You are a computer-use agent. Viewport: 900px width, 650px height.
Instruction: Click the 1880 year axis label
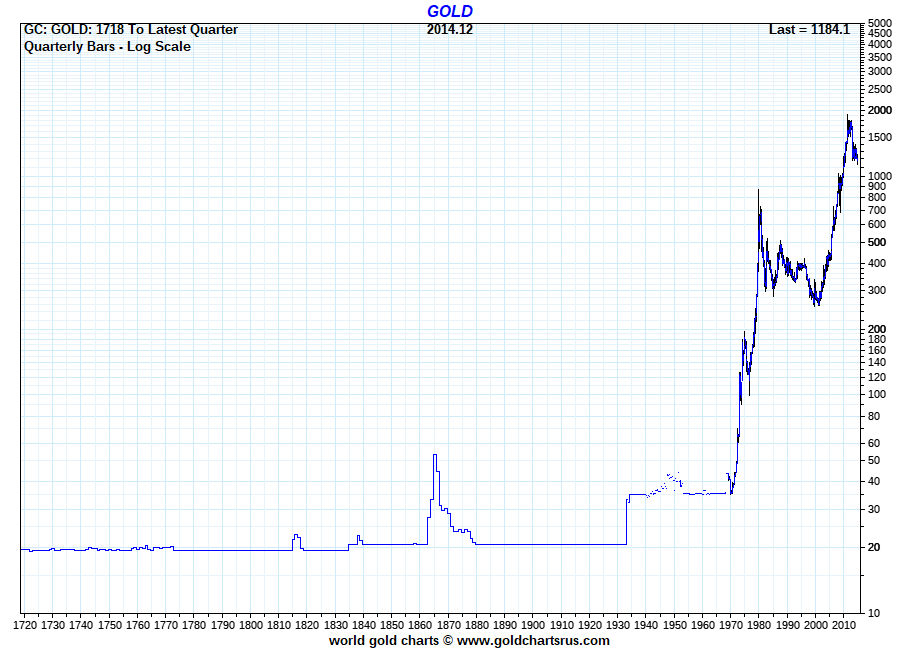(476, 625)
